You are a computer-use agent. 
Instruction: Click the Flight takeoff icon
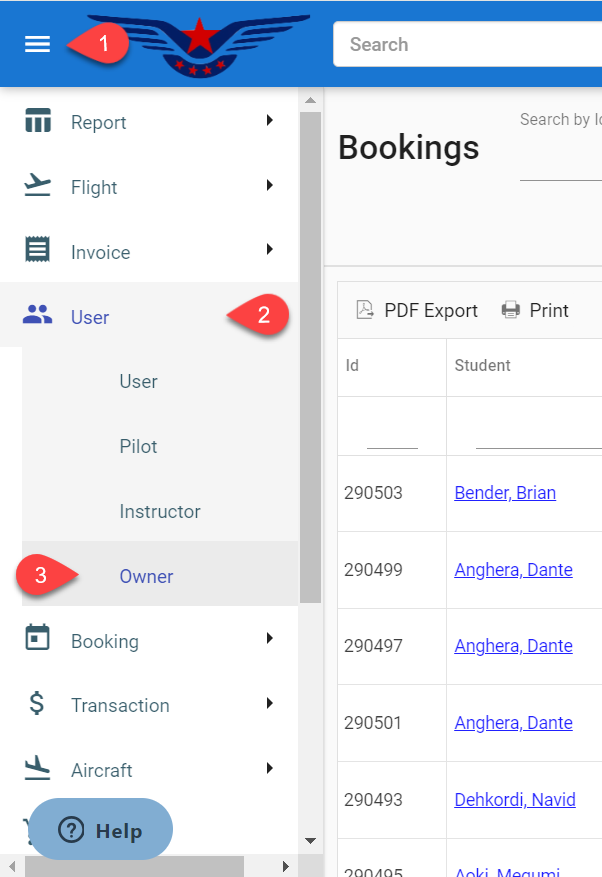[x=37, y=187]
